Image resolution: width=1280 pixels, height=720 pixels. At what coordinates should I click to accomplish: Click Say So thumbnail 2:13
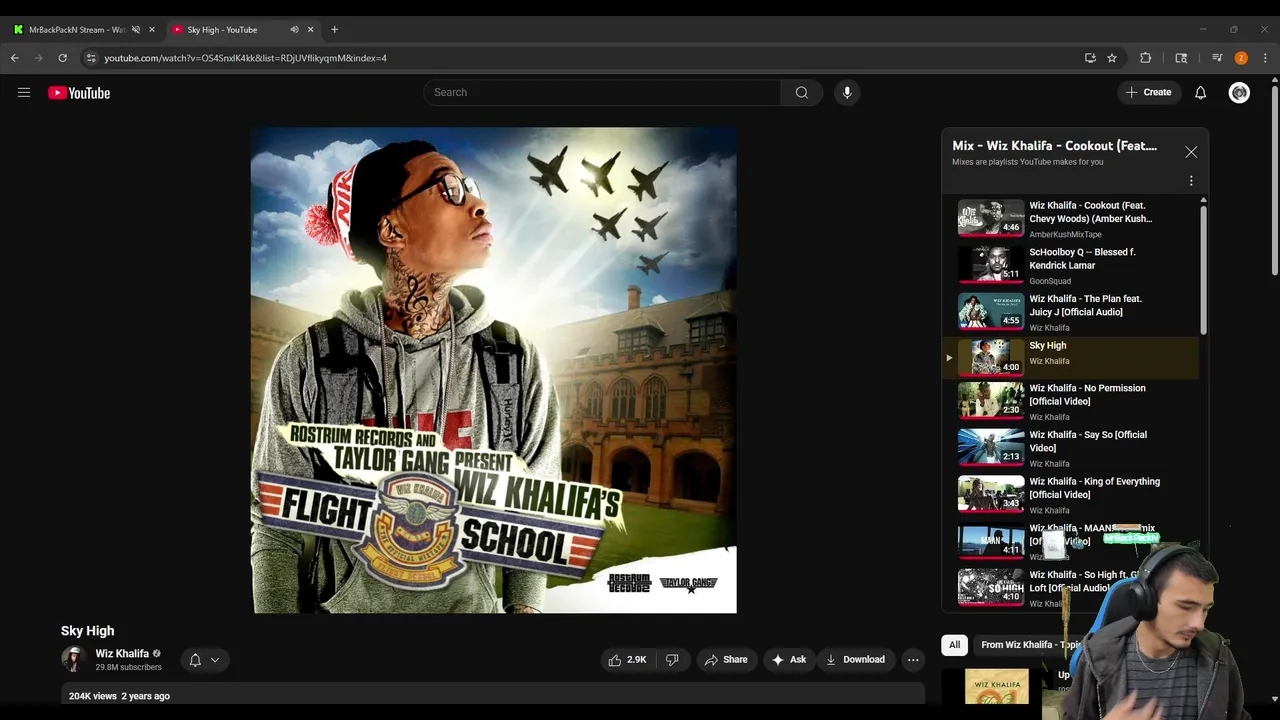[991, 448]
